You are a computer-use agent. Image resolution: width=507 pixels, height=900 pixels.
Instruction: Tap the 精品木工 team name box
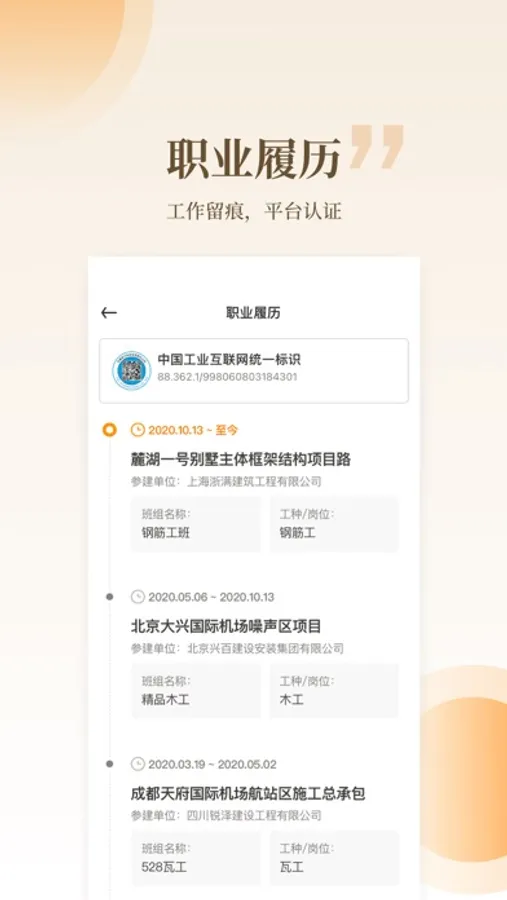click(196, 691)
